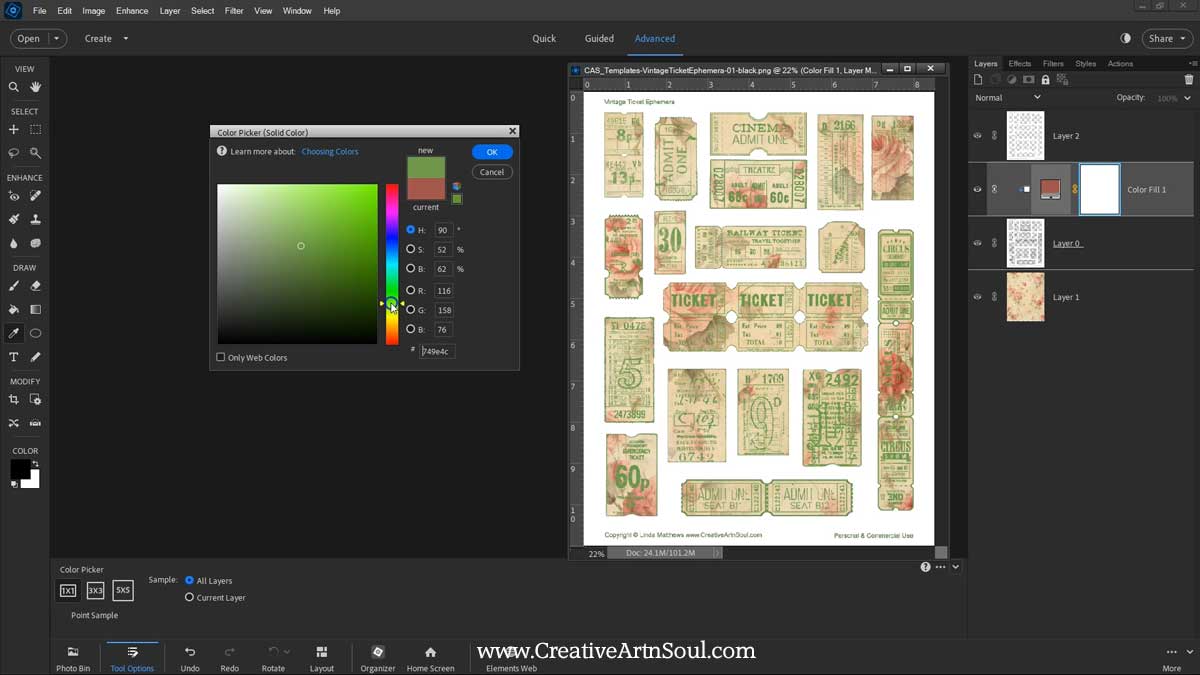The image size is (1200, 675).
Task: Cancel the Color Picker dialog
Action: 492,172
